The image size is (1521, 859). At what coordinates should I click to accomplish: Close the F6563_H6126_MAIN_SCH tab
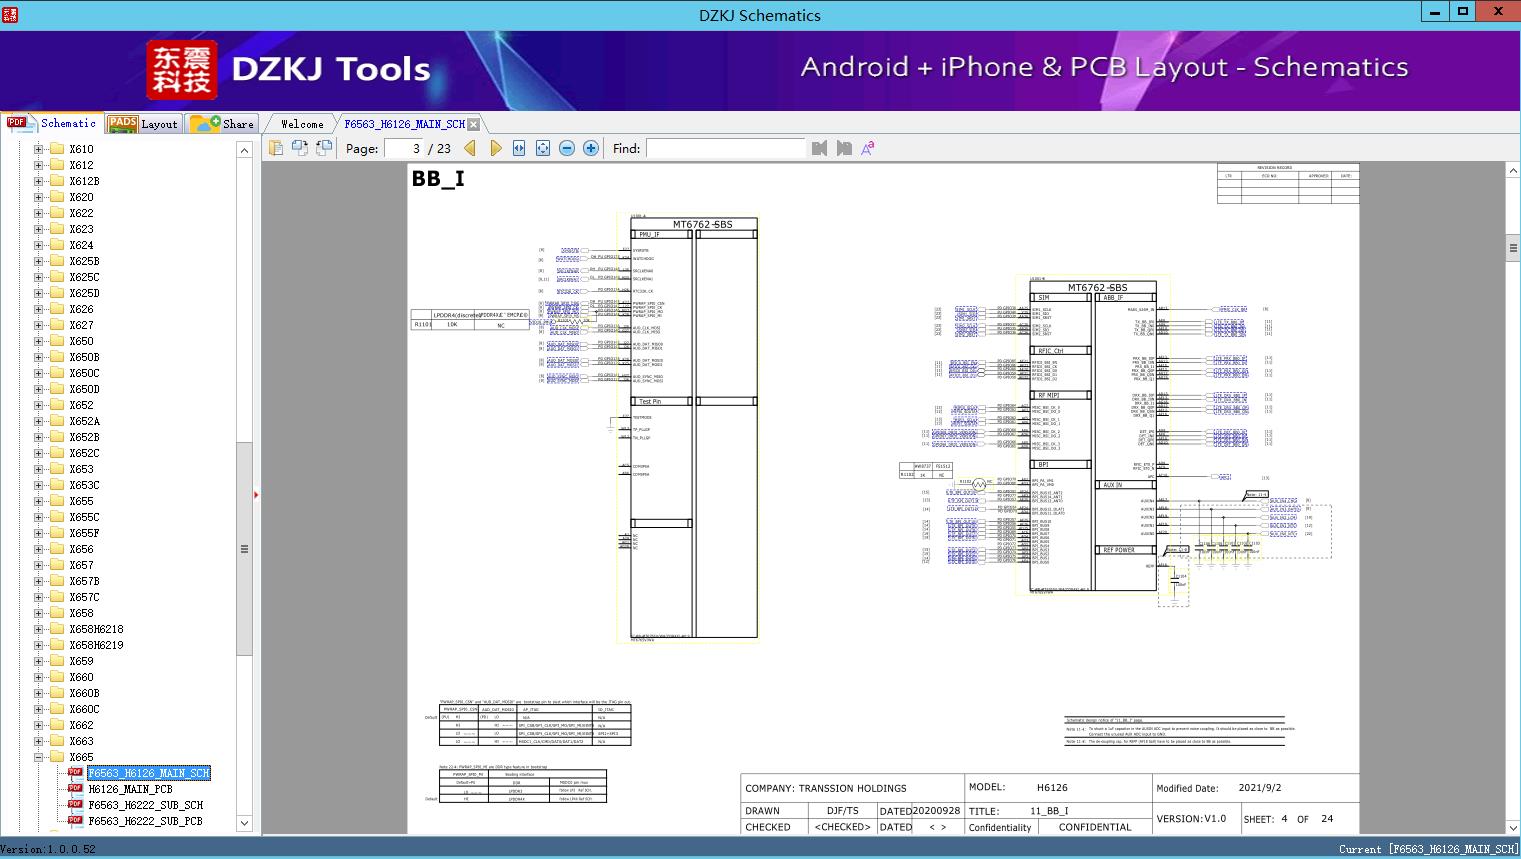click(474, 124)
